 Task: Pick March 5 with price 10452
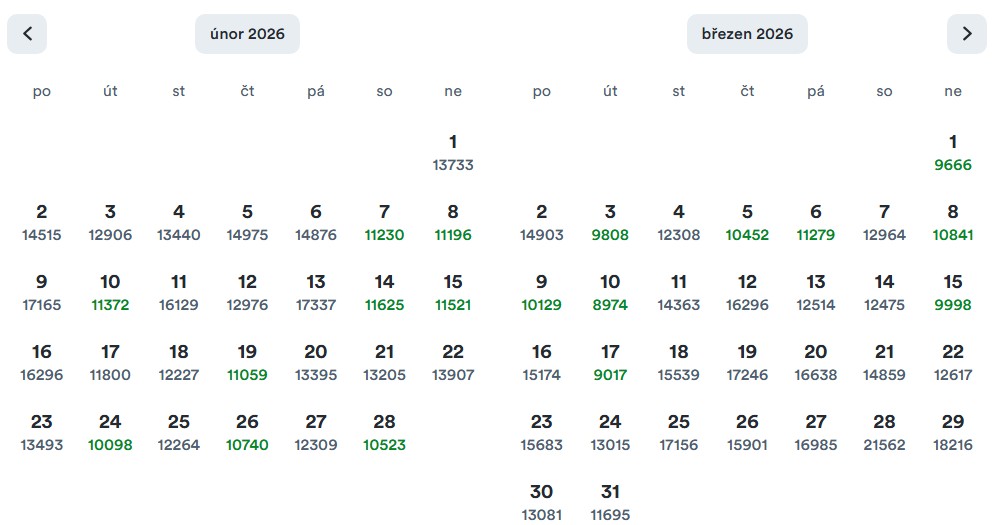click(747, 222)
